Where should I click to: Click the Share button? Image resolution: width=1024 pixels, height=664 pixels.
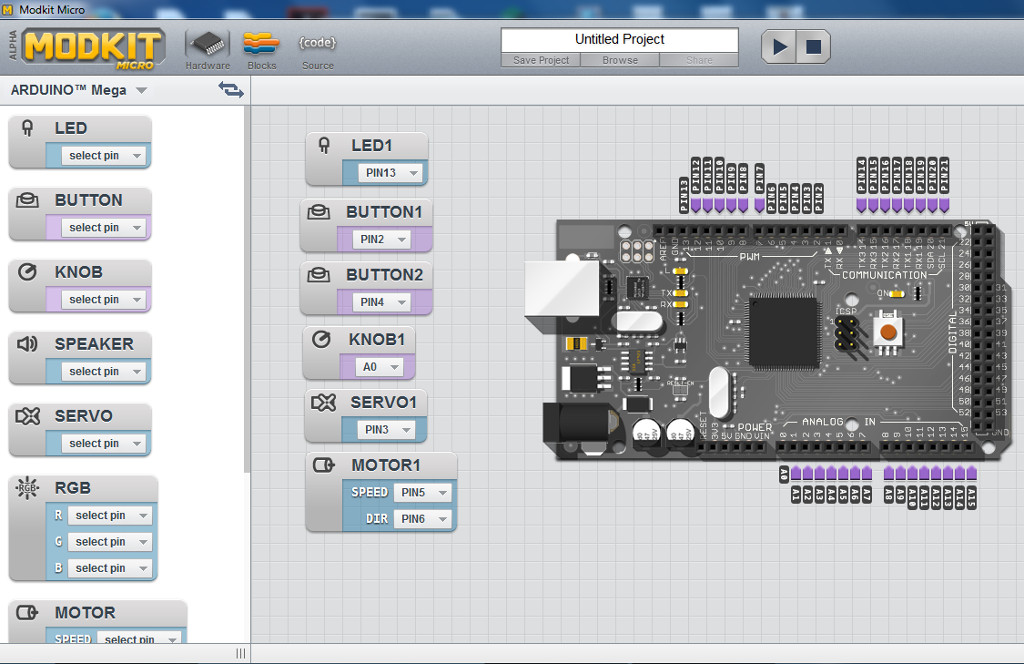tap(699, 60)
